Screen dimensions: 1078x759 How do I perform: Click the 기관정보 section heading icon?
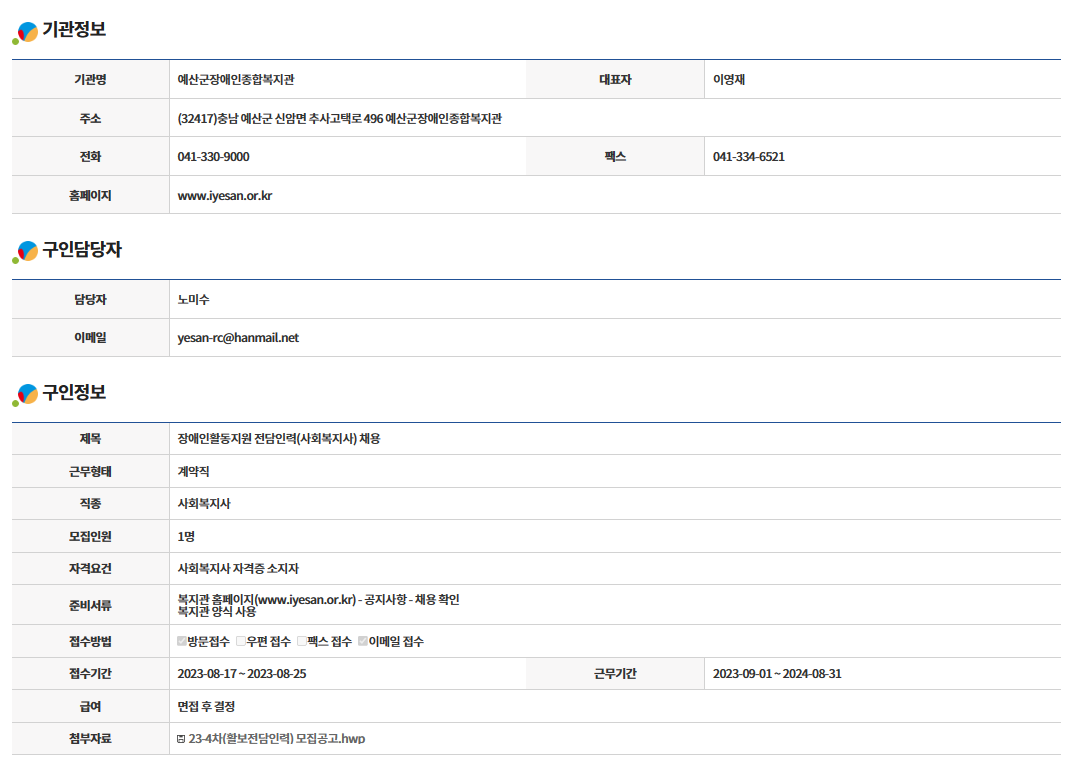tap(25, 33)
